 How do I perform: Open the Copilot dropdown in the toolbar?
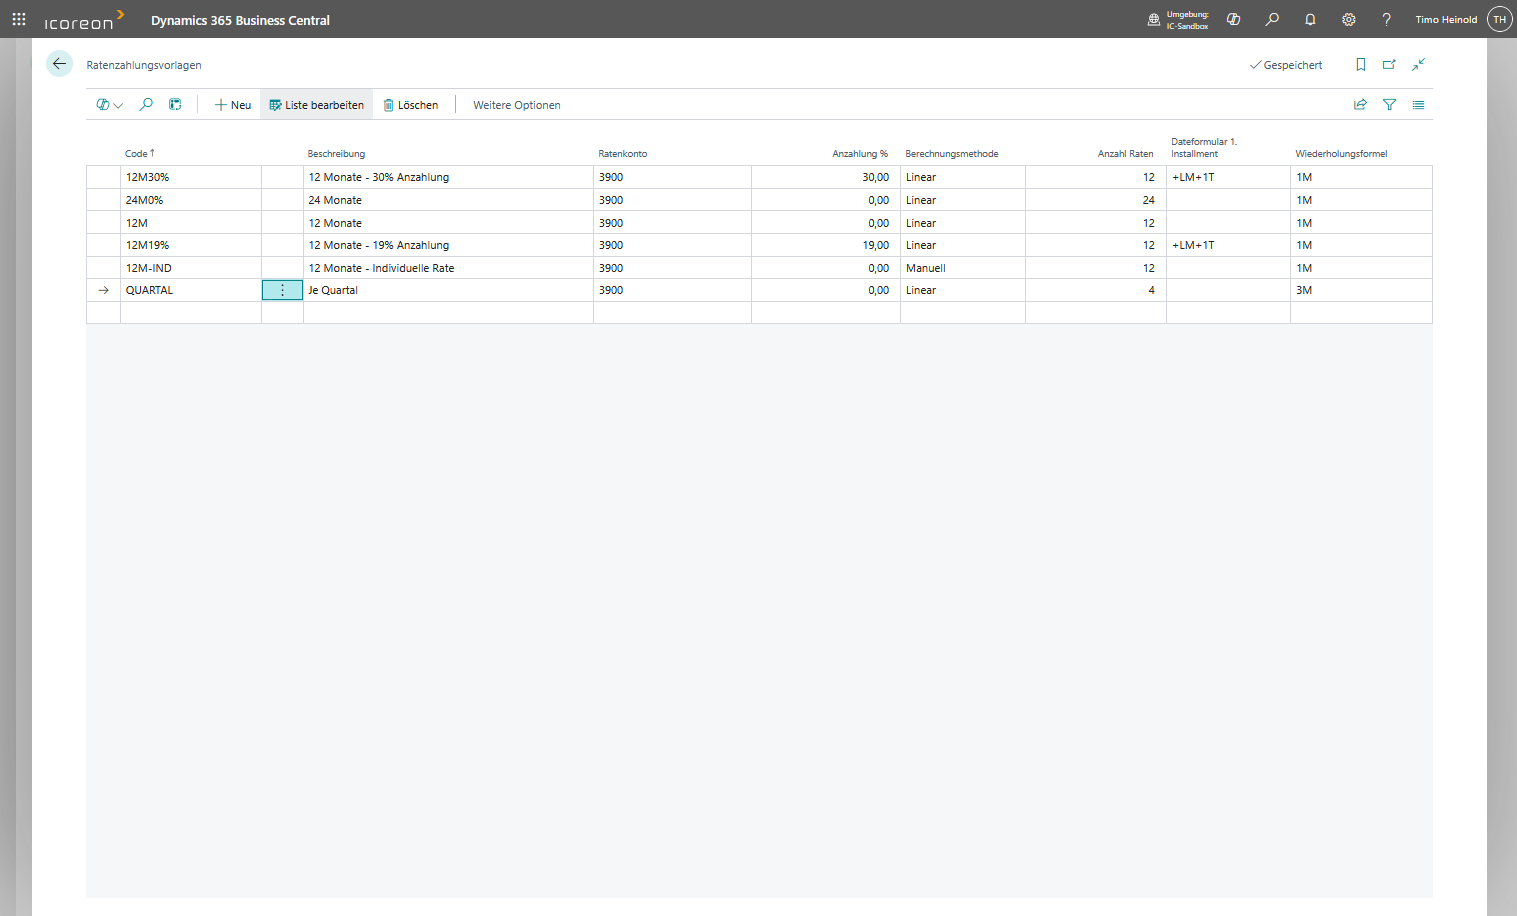coord(109,105)
